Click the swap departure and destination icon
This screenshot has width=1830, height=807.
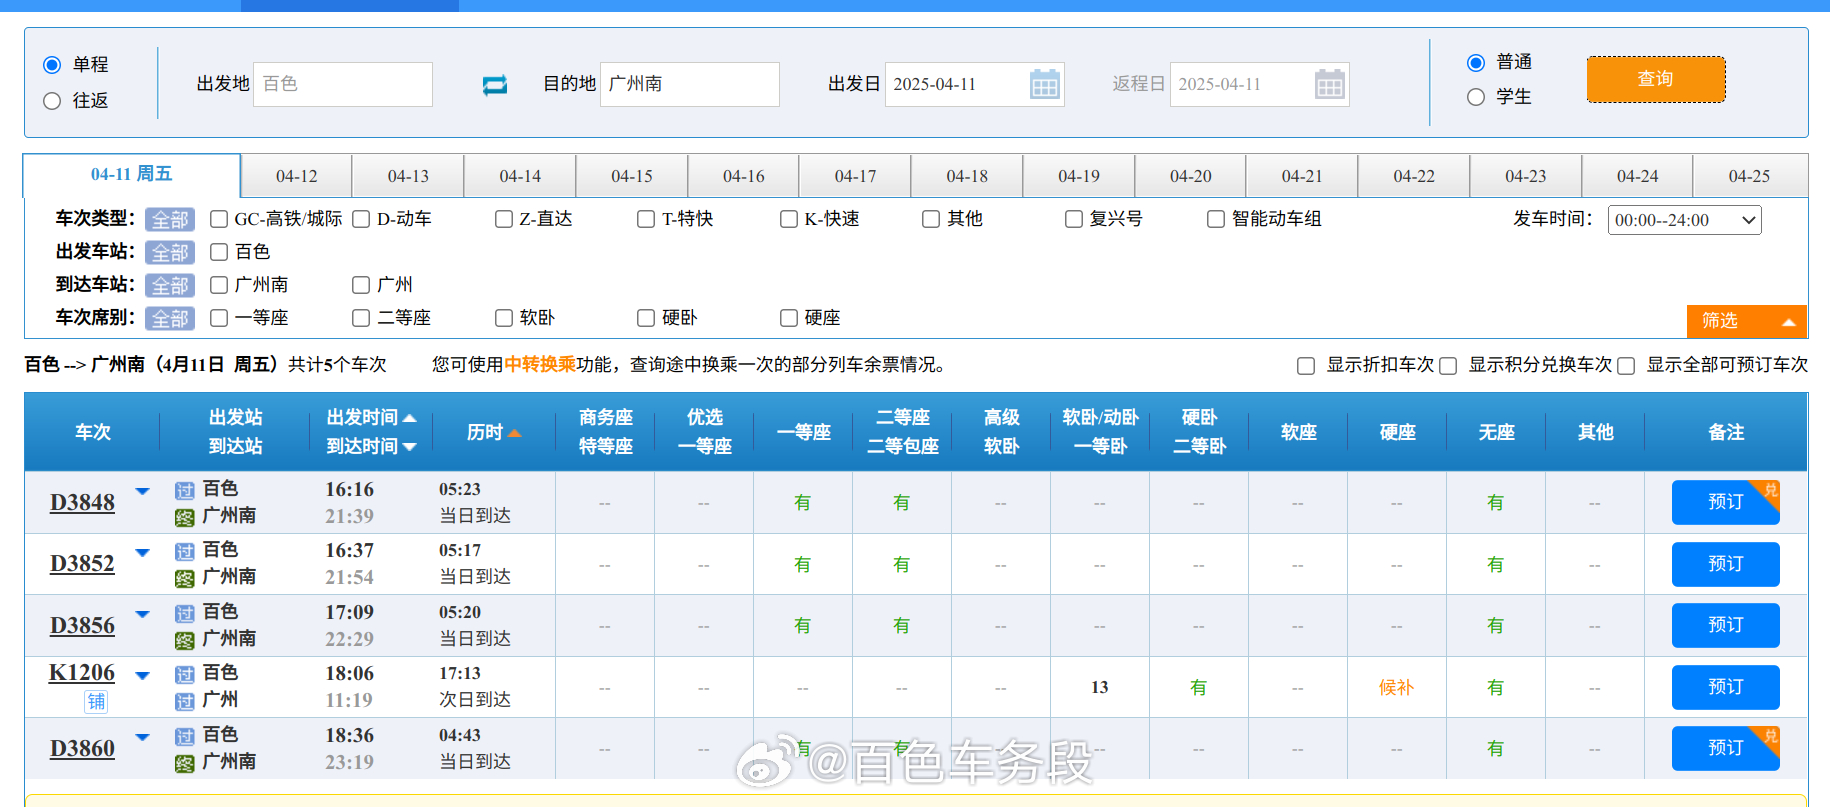(x=495, y=85)
